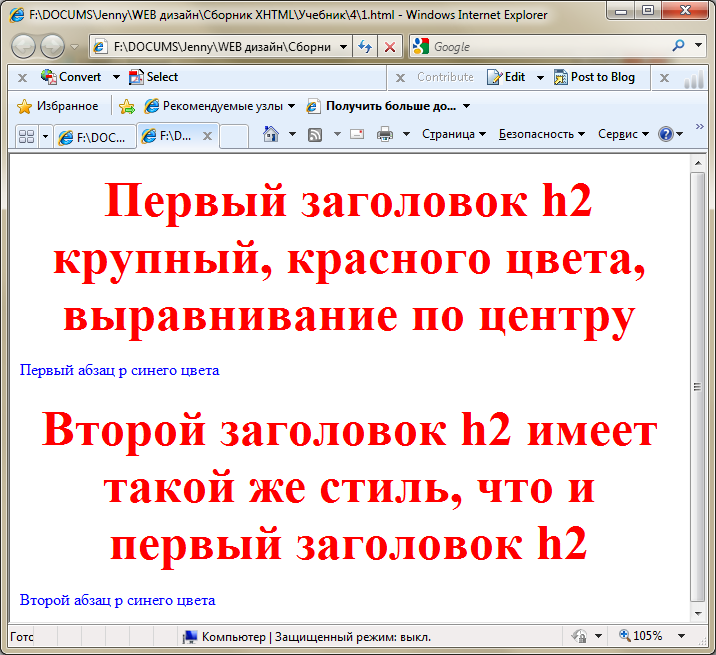Image resolution: width=716 pixels, height=655 pixels.
Task: Open the Страница dropdown menu
Action: [453, 134]
